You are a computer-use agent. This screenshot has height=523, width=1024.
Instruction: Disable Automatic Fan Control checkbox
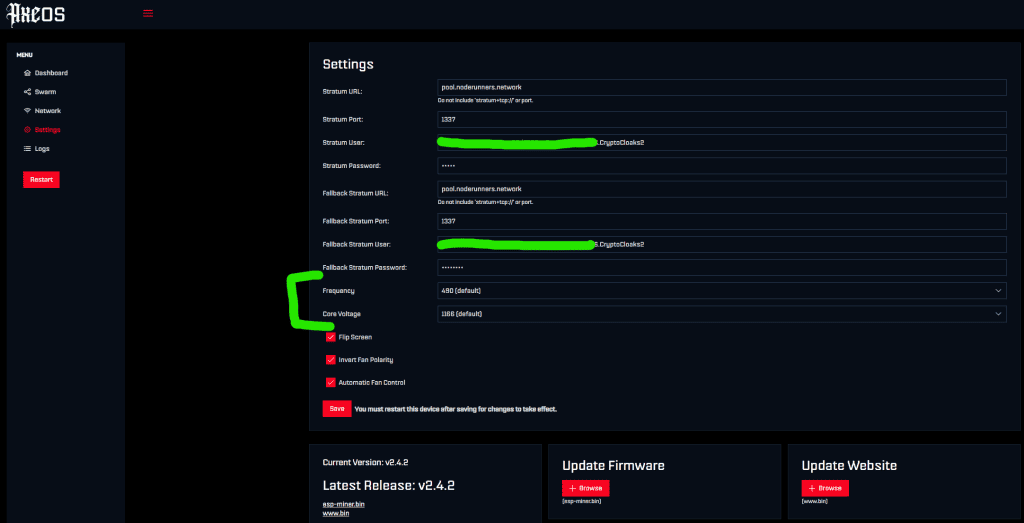click(x=330, y=383)
